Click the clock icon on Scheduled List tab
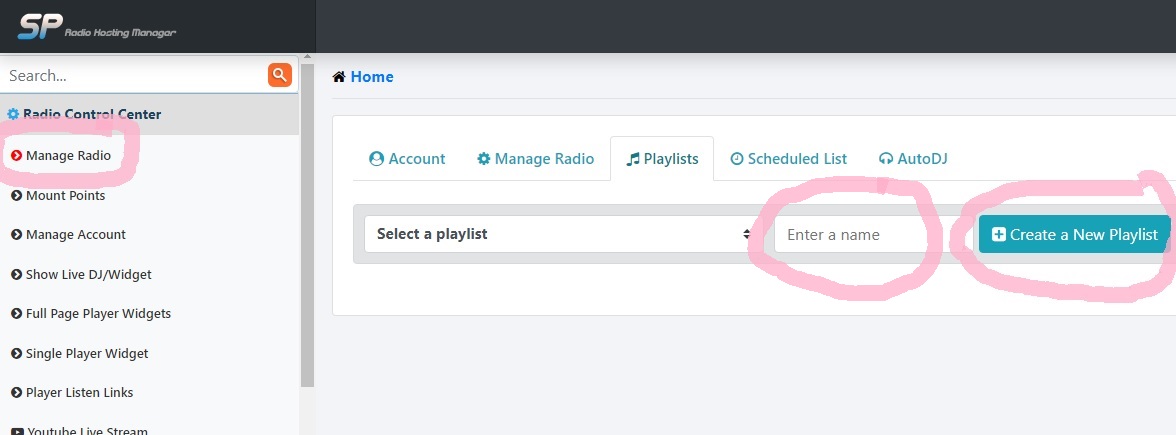Image resolution: width=1176 pixels, height=435 pixels. (737, 159)
